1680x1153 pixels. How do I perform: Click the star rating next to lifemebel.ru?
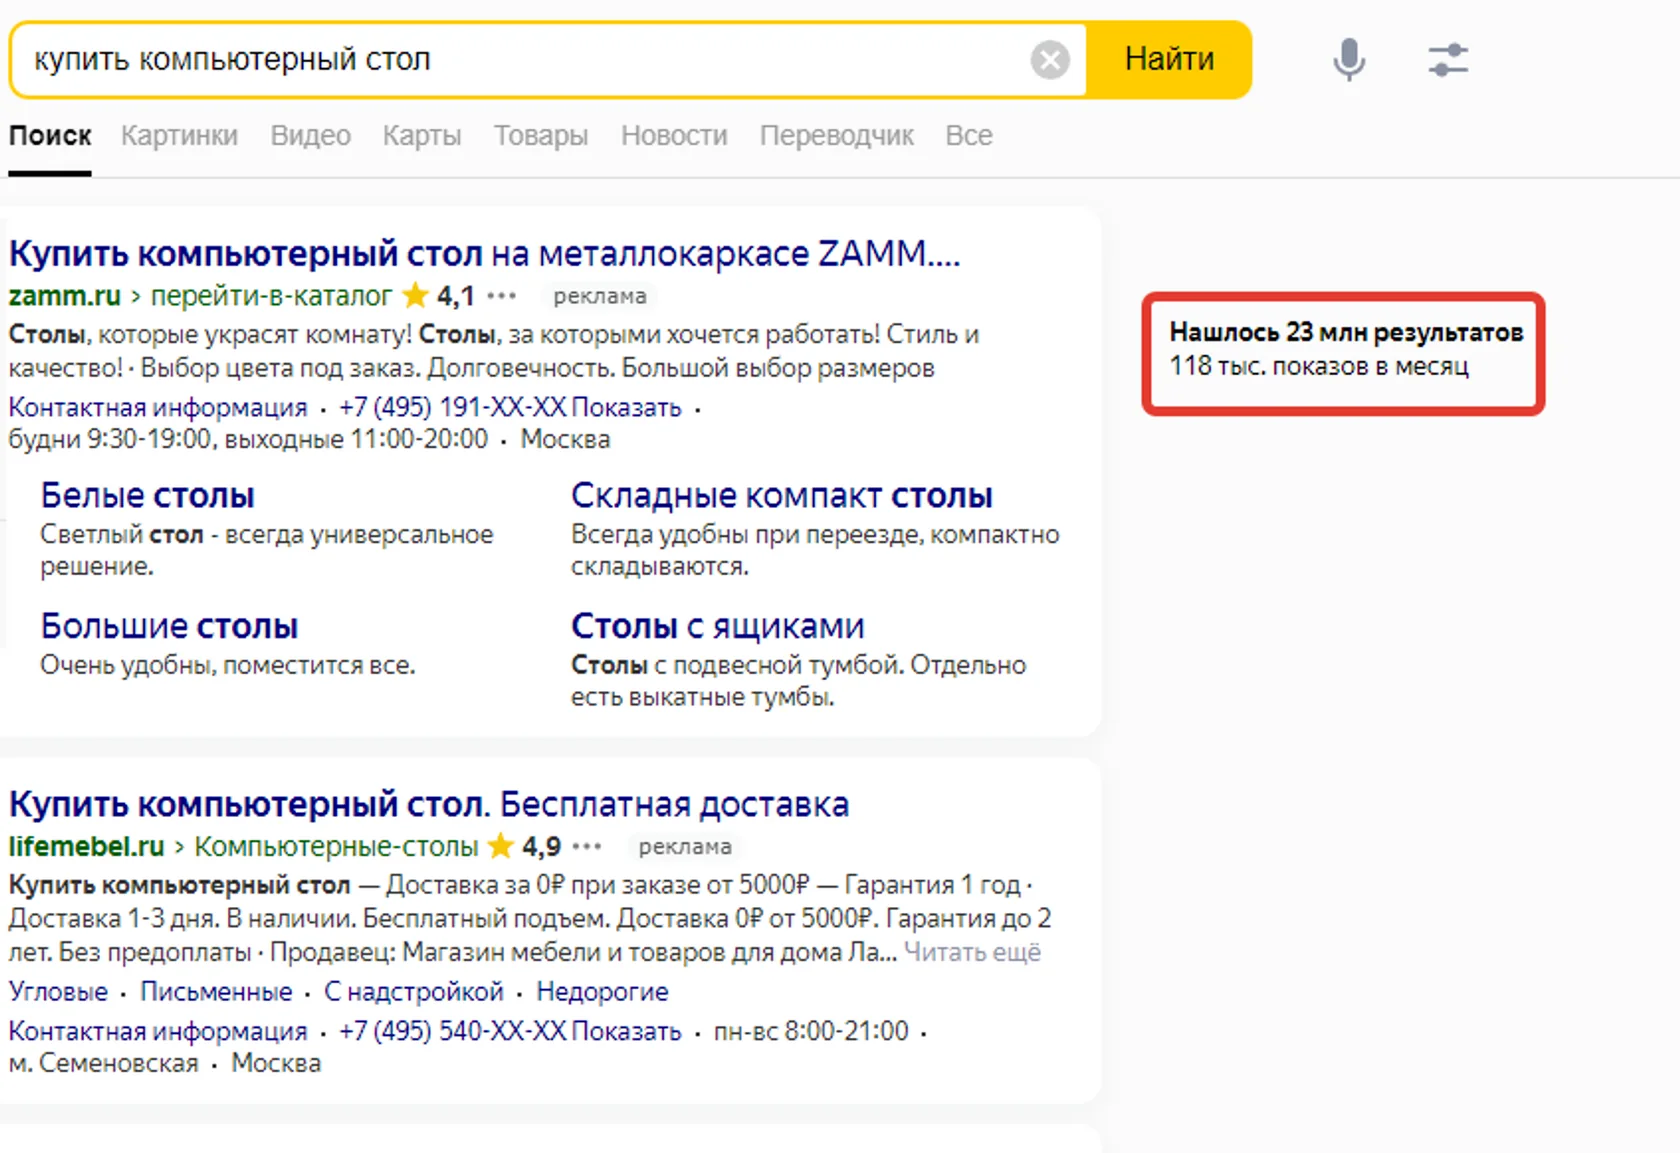[x=524, y=847]
